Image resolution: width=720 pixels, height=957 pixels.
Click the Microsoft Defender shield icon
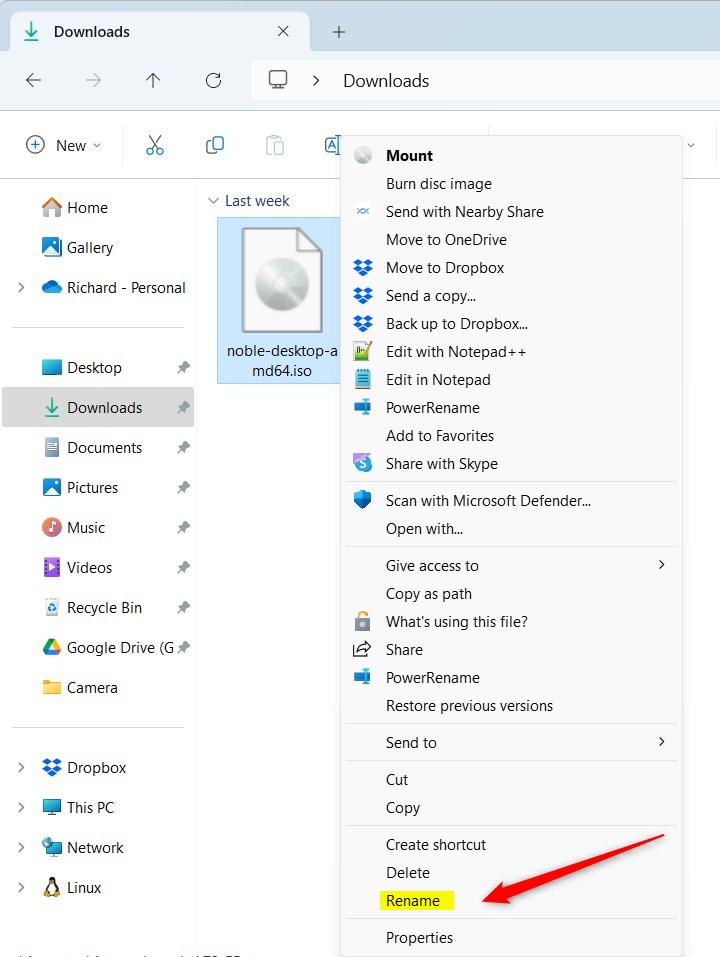click(x=362, y=499)
